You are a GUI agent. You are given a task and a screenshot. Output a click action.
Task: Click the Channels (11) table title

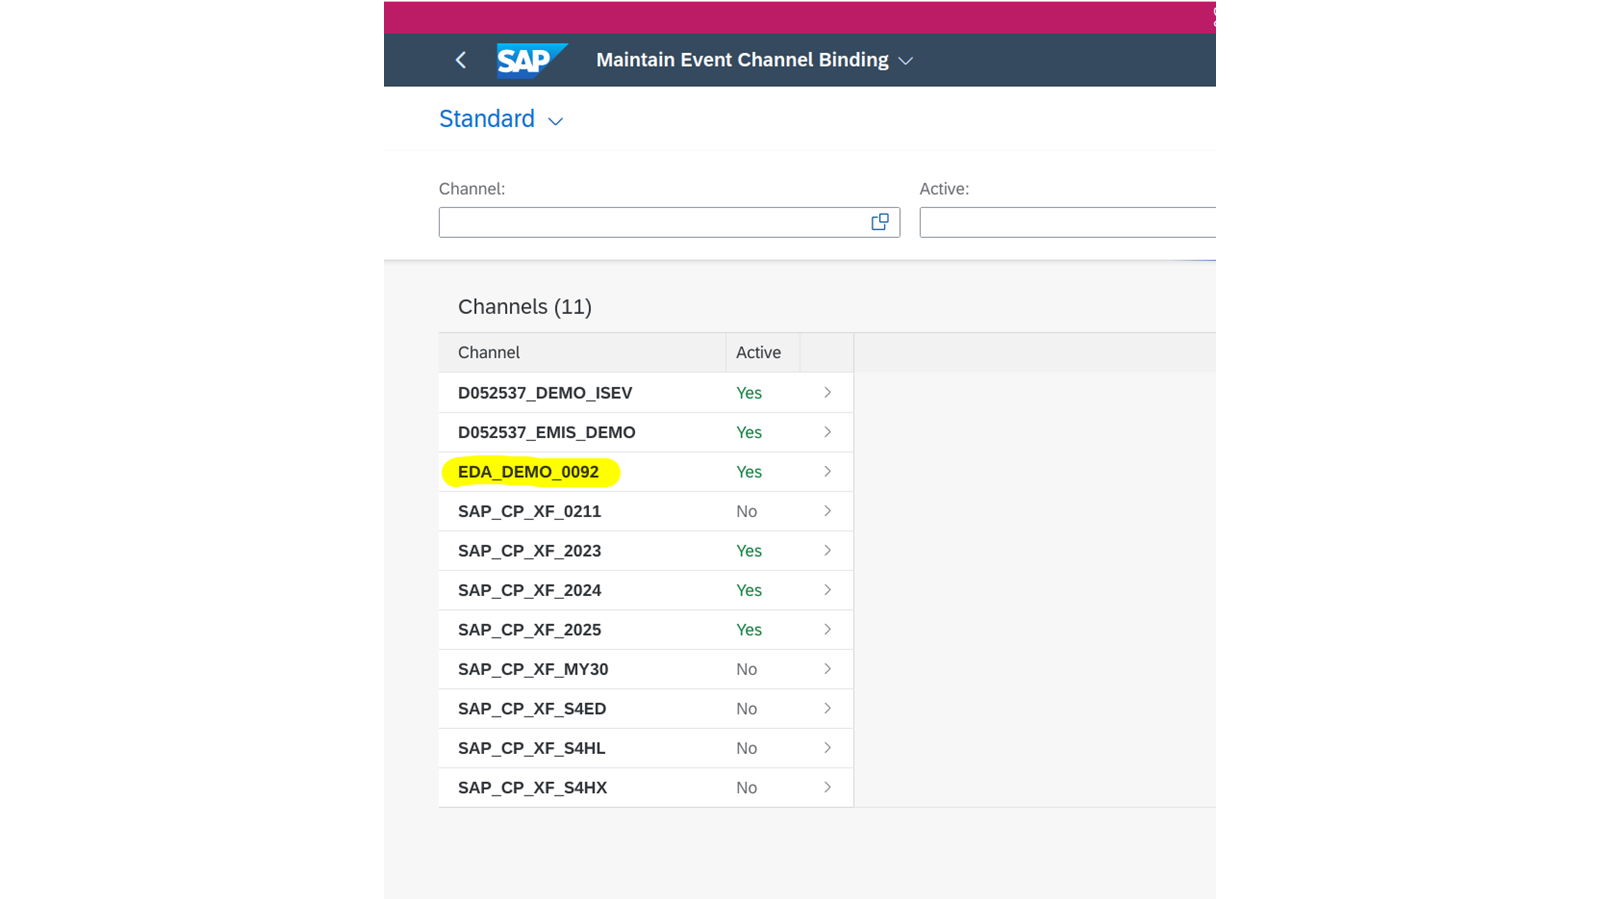[525, 307]
